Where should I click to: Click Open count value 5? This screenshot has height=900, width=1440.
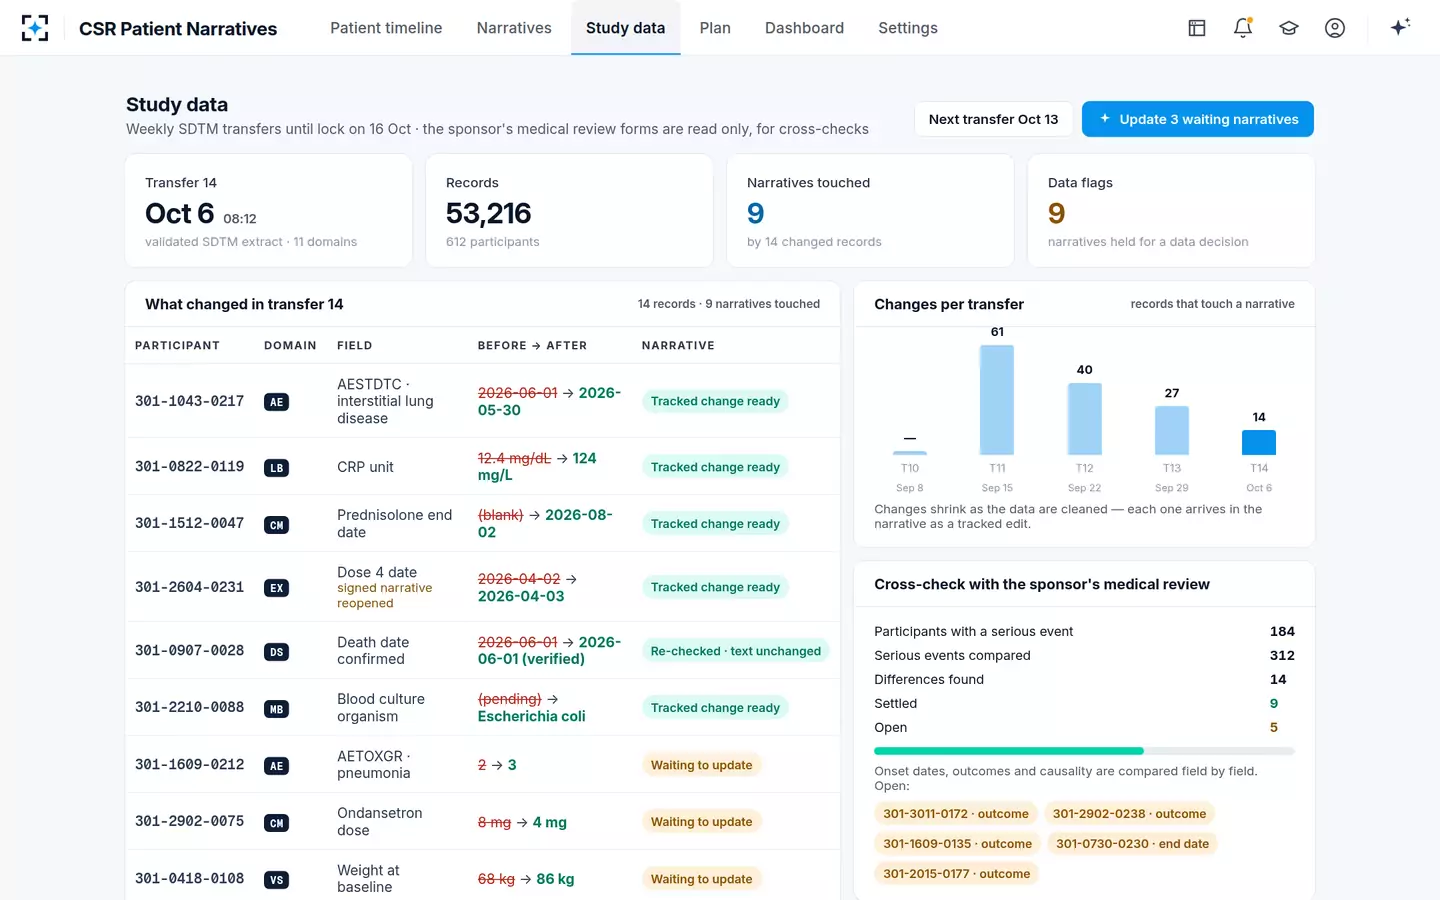click(x=1274, y=728)
